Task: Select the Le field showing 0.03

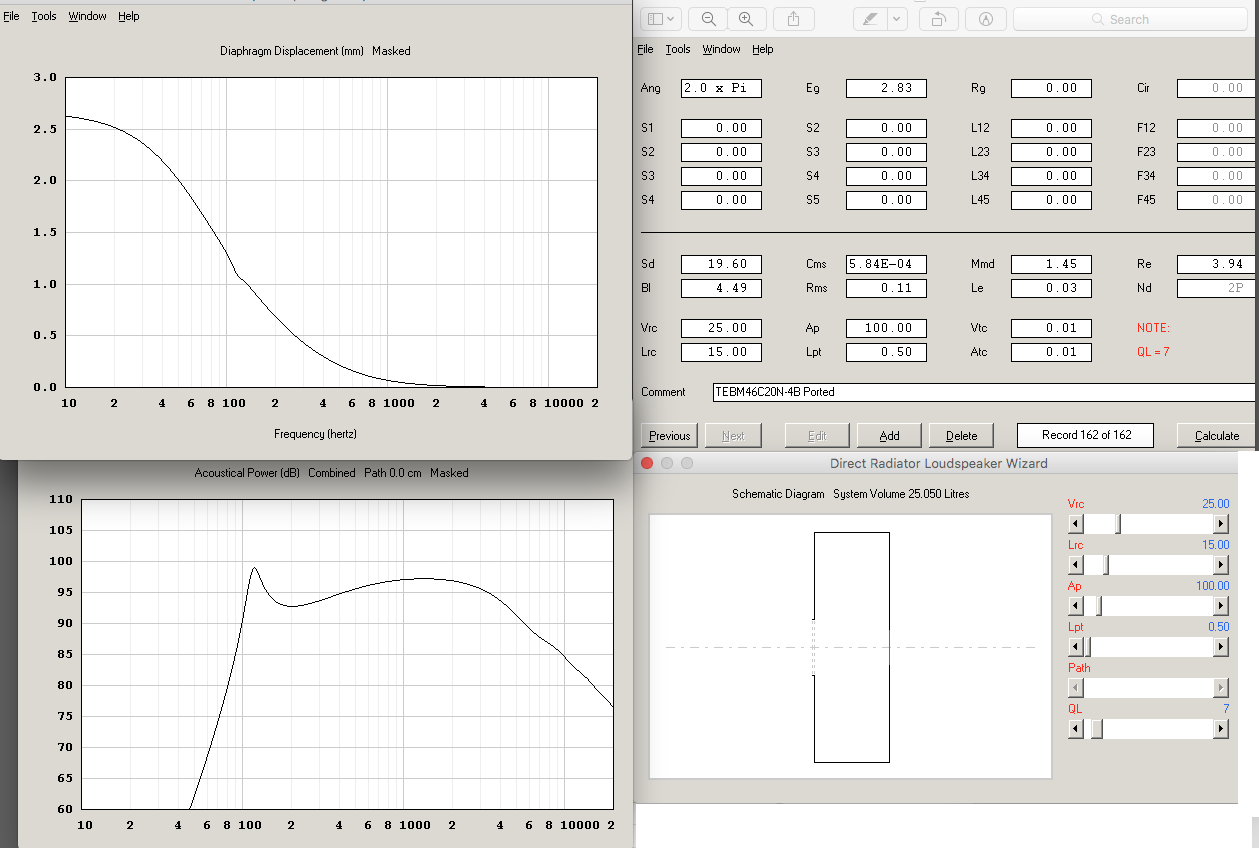Action: (x=1051, y=288)
